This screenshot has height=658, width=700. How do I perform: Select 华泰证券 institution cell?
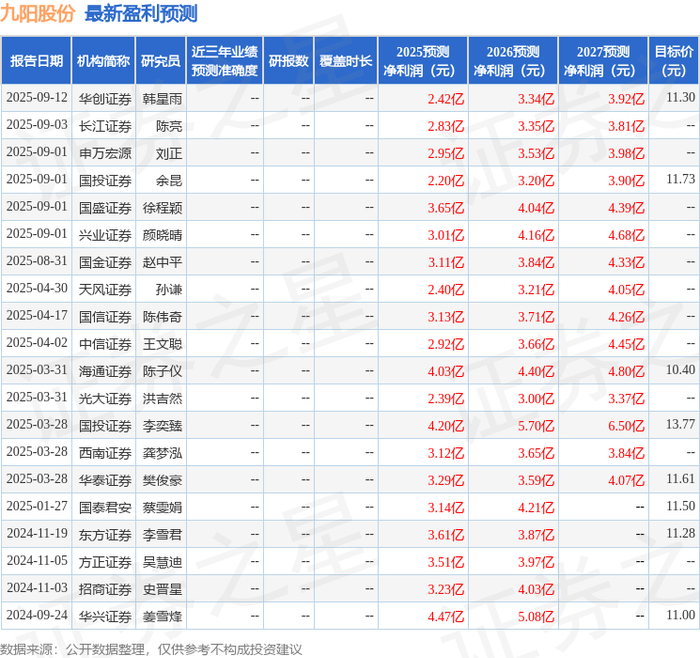click(105, 480)
